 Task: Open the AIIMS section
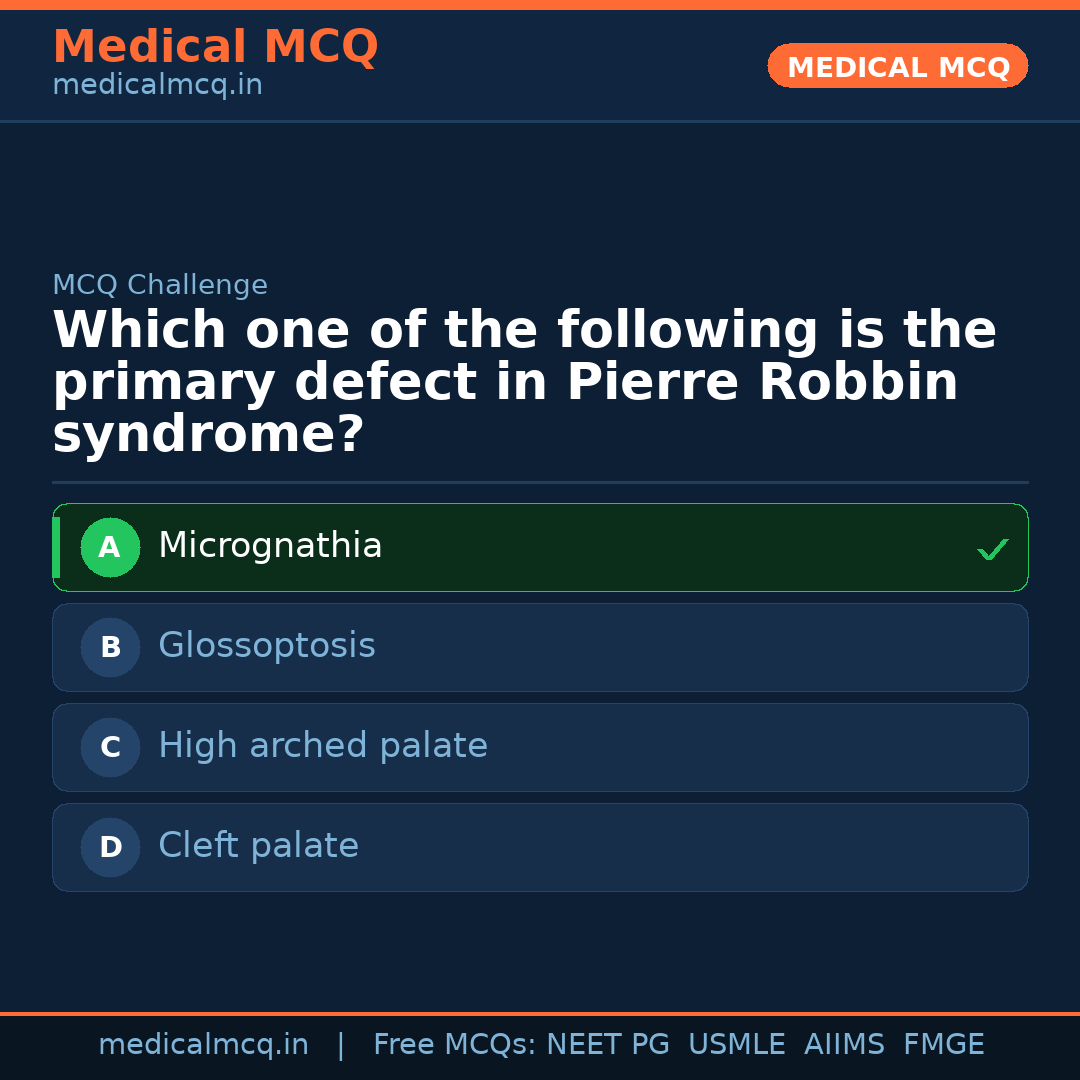[845, 1044]
